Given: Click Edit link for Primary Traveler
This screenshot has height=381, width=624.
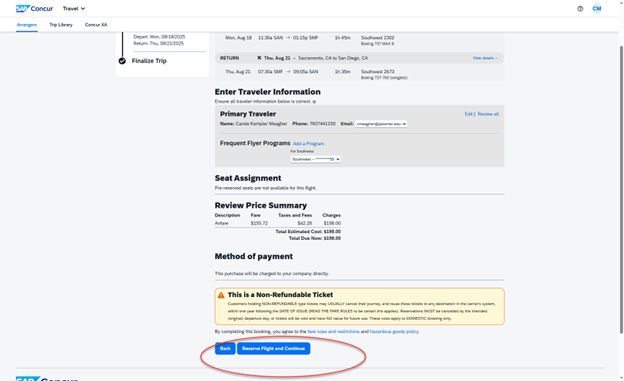Looking at the screenshot, I should [468, 114].
